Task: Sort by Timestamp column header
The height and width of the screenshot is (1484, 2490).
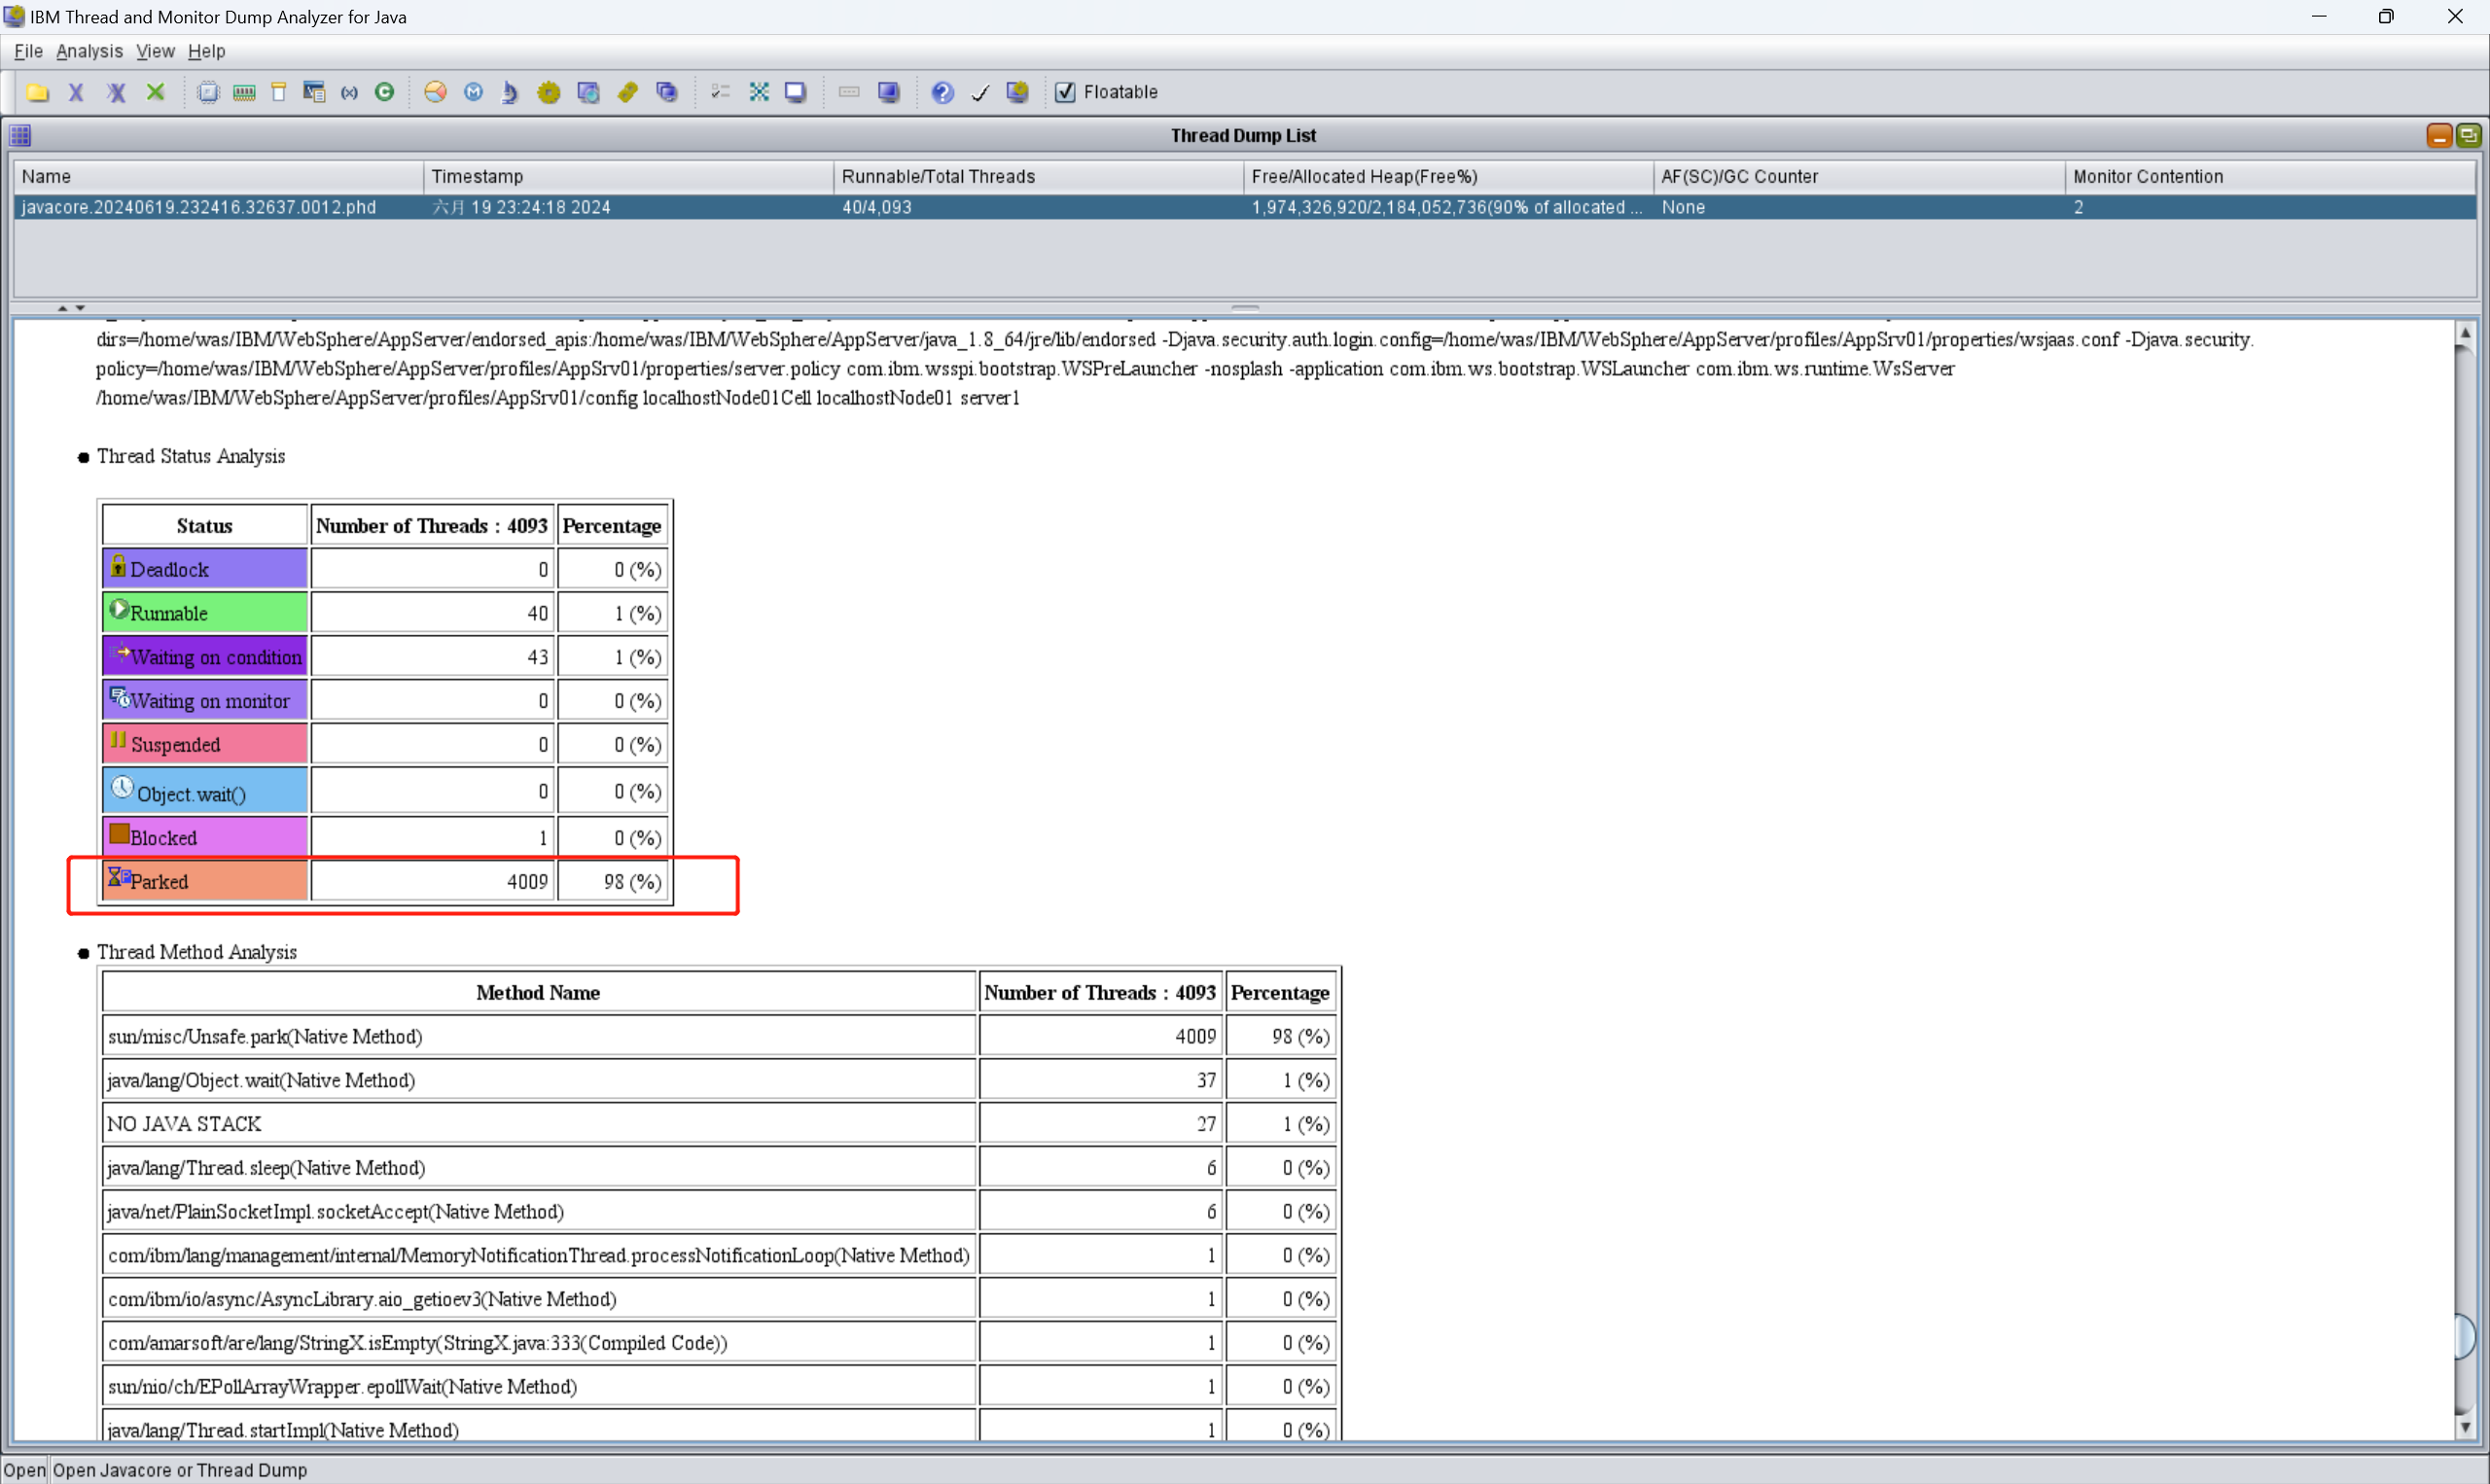Action: (x=628, y=177)
